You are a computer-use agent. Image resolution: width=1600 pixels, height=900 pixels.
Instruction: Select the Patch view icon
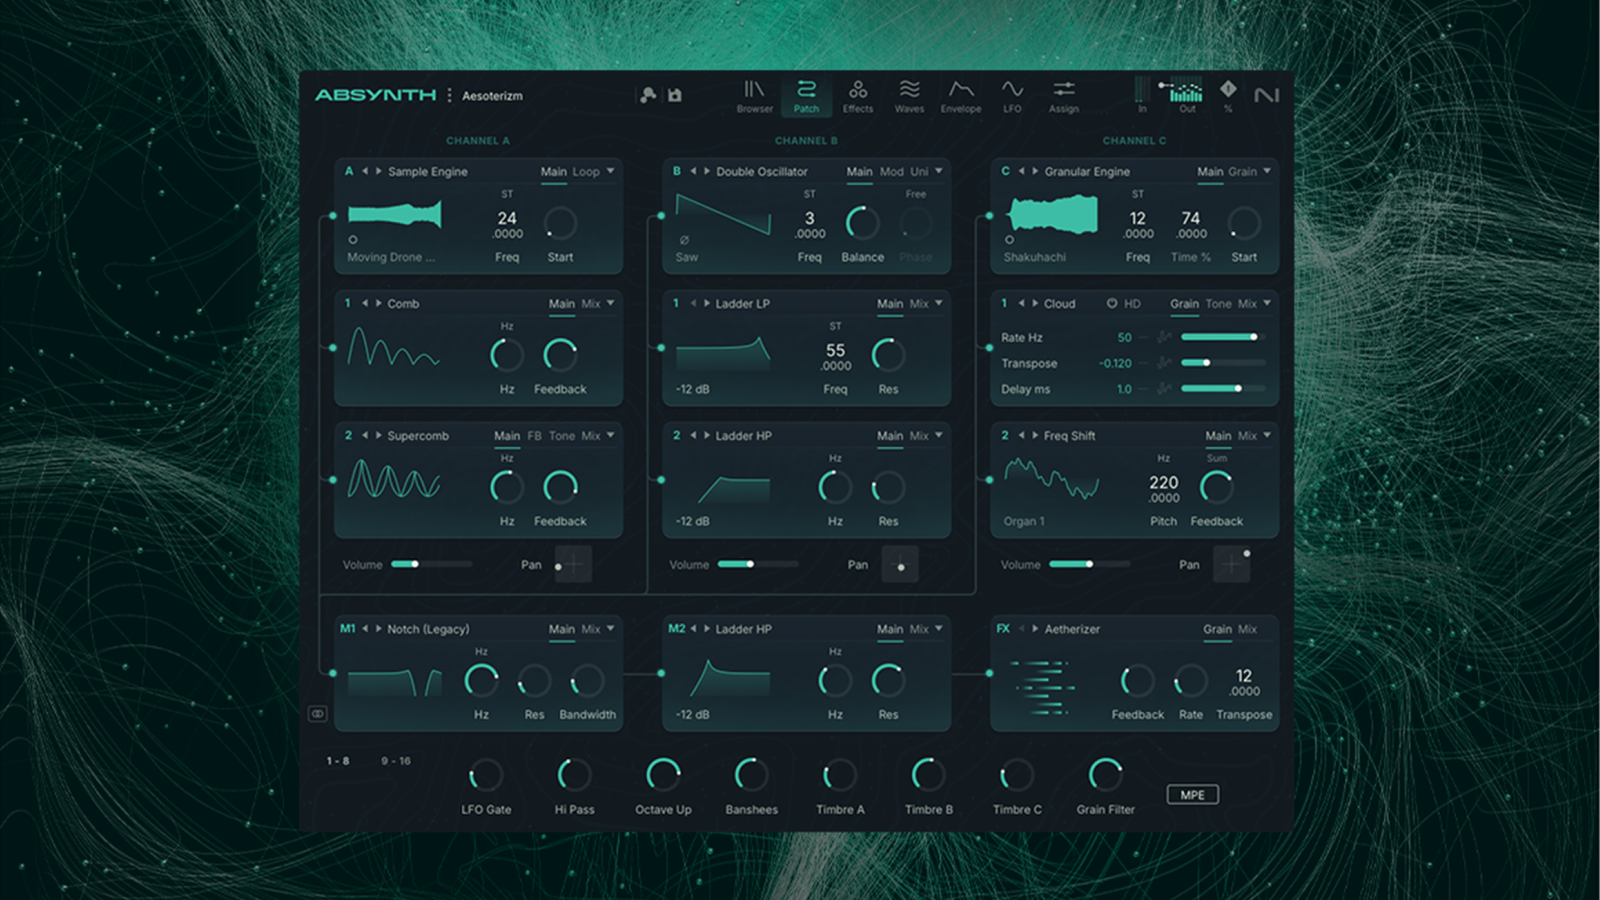coord(806,96)
